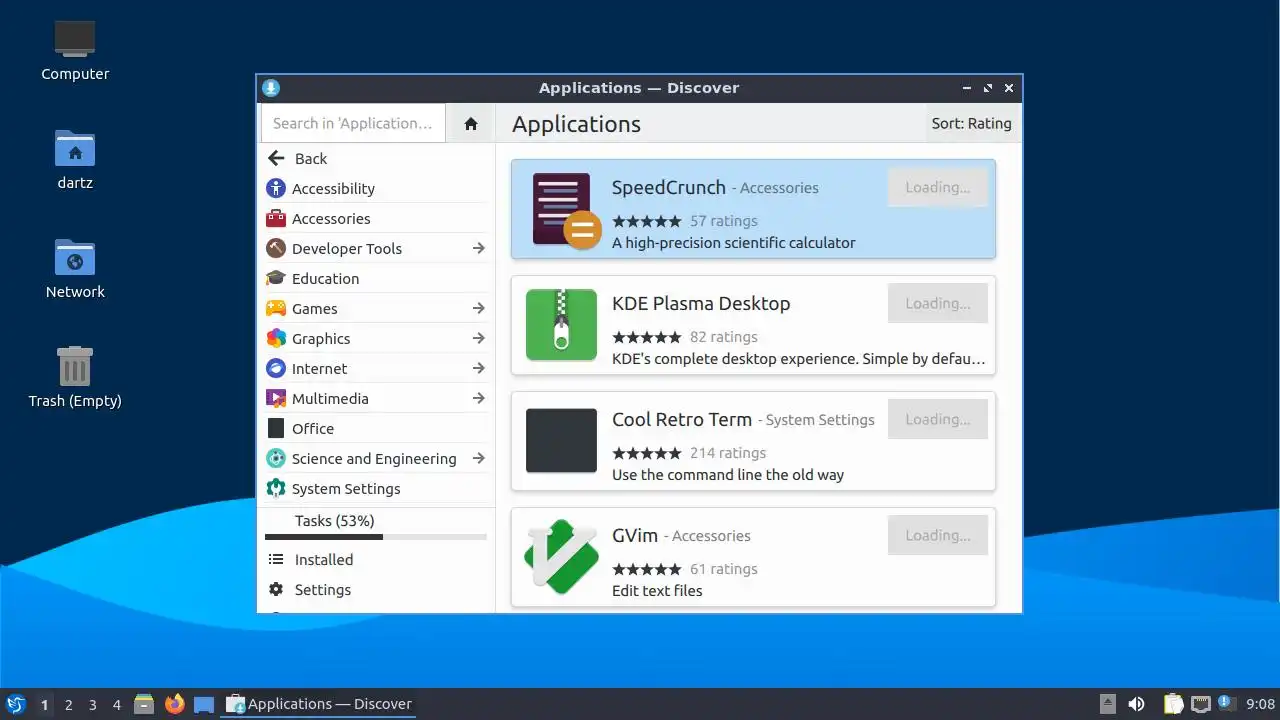
Task: Click the Multimedia play icon
Action: point(276,398)
